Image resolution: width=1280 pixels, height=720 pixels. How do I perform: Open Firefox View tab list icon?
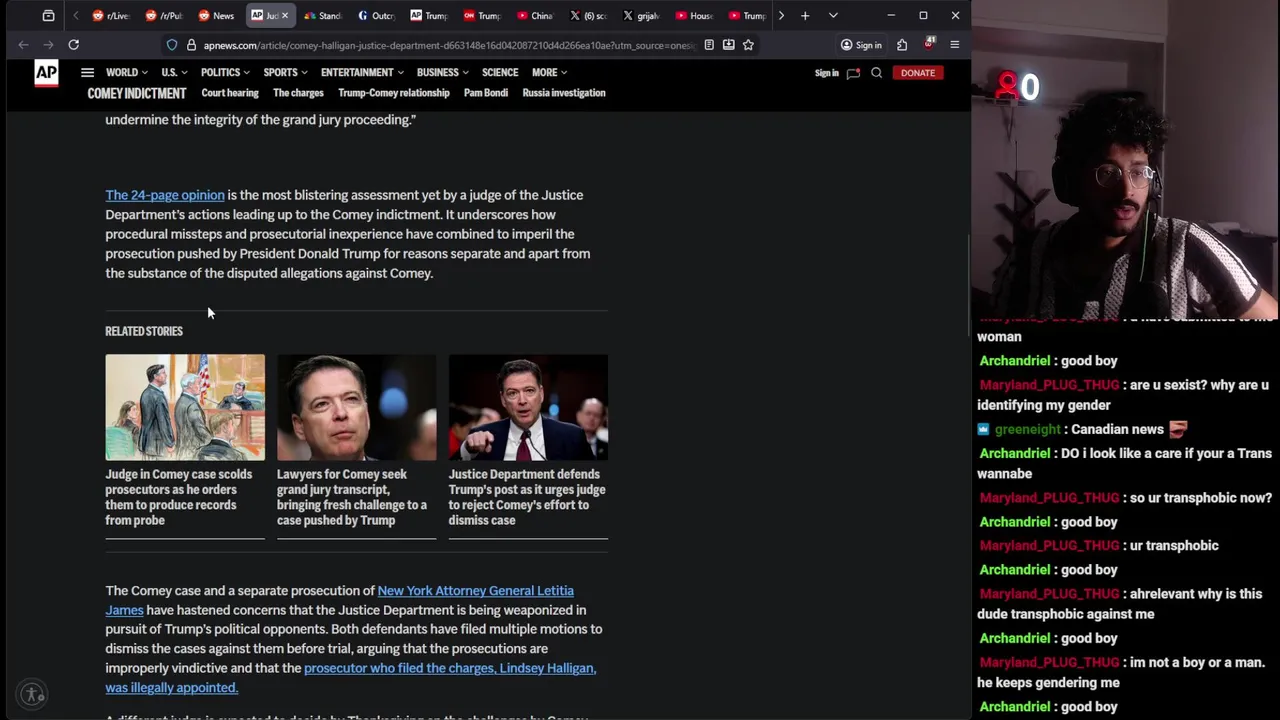point(48,16)
